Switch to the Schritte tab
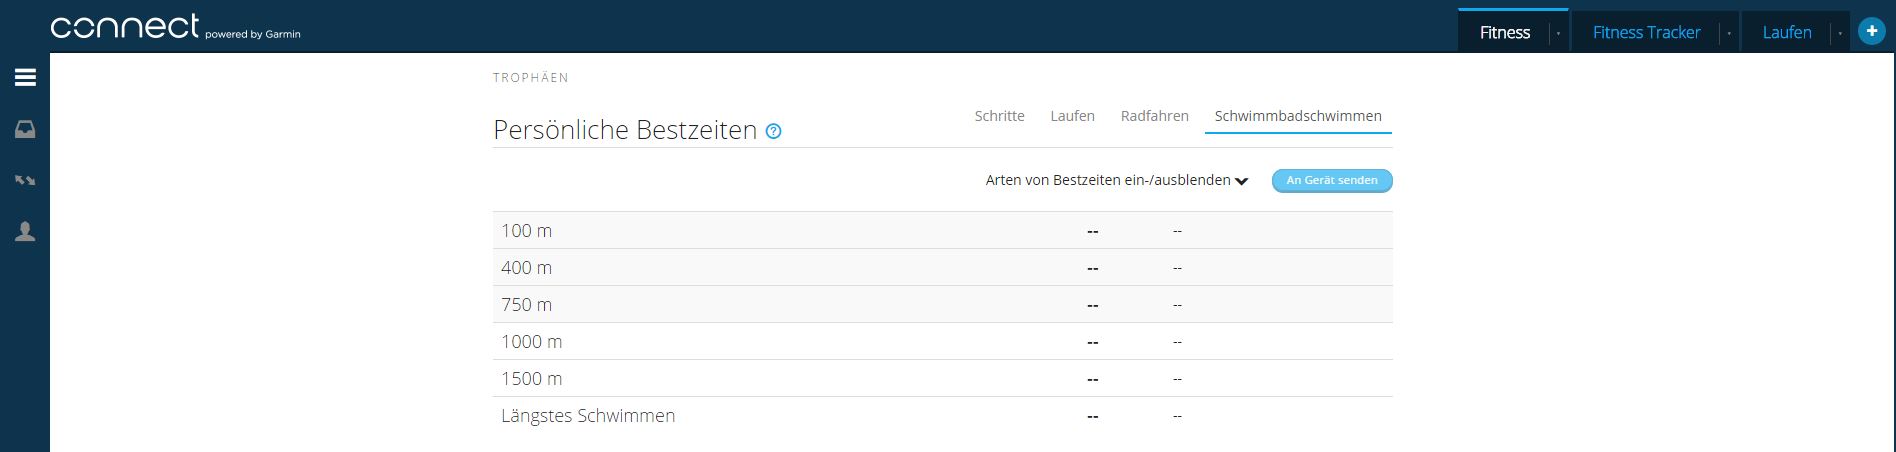1896x452 pixels. point(999,116)
